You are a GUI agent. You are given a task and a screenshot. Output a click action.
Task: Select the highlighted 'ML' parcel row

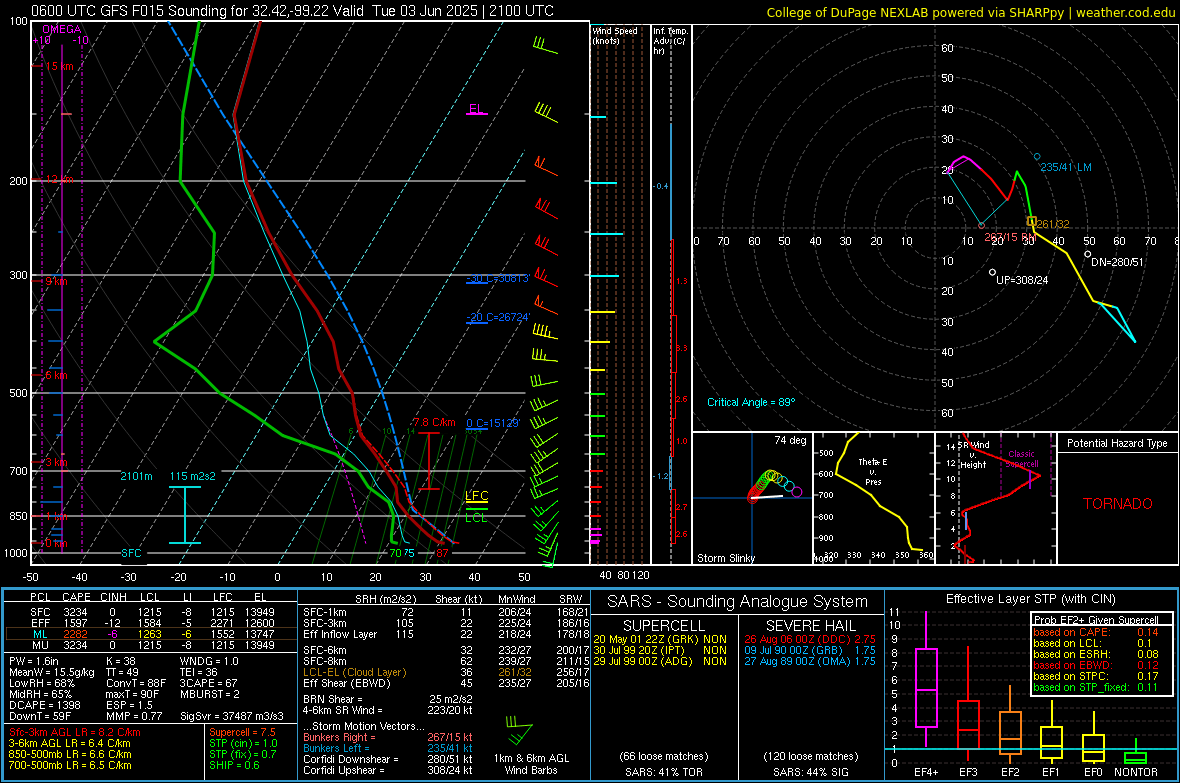click(x=150, y=634)
